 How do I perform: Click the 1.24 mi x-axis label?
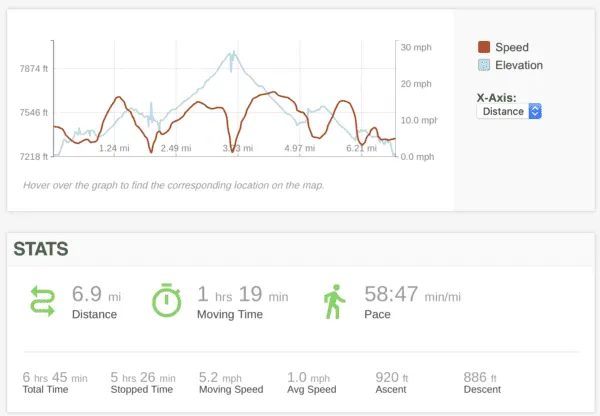[x=114, y=148]
